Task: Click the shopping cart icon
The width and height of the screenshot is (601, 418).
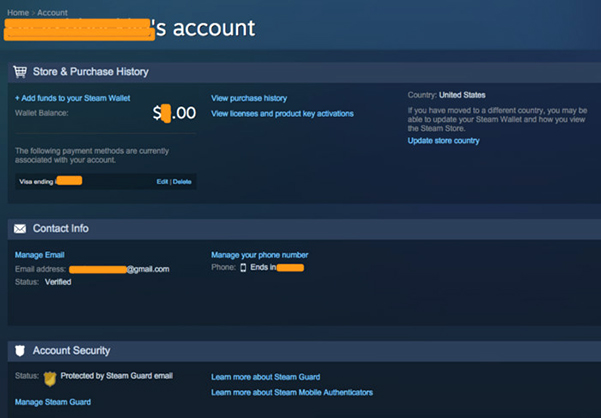Action: point(20,72)
